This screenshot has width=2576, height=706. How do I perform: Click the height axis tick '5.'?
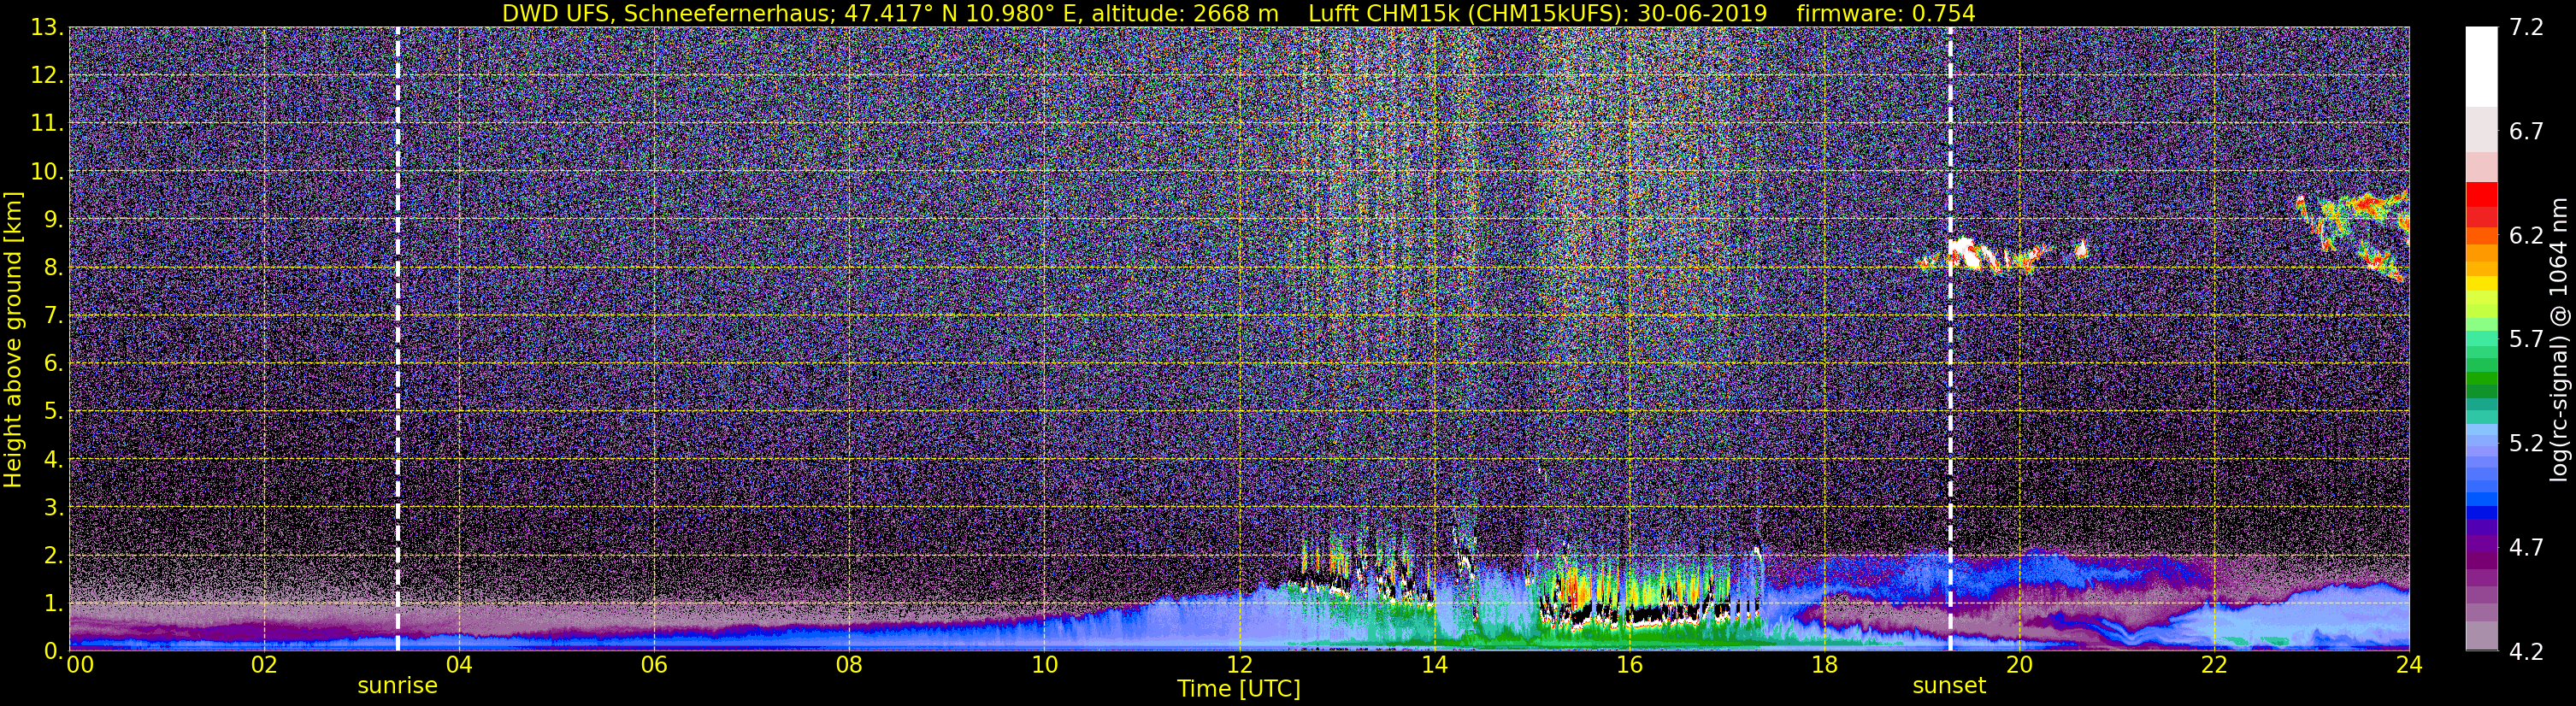click(x=53, y=412)
